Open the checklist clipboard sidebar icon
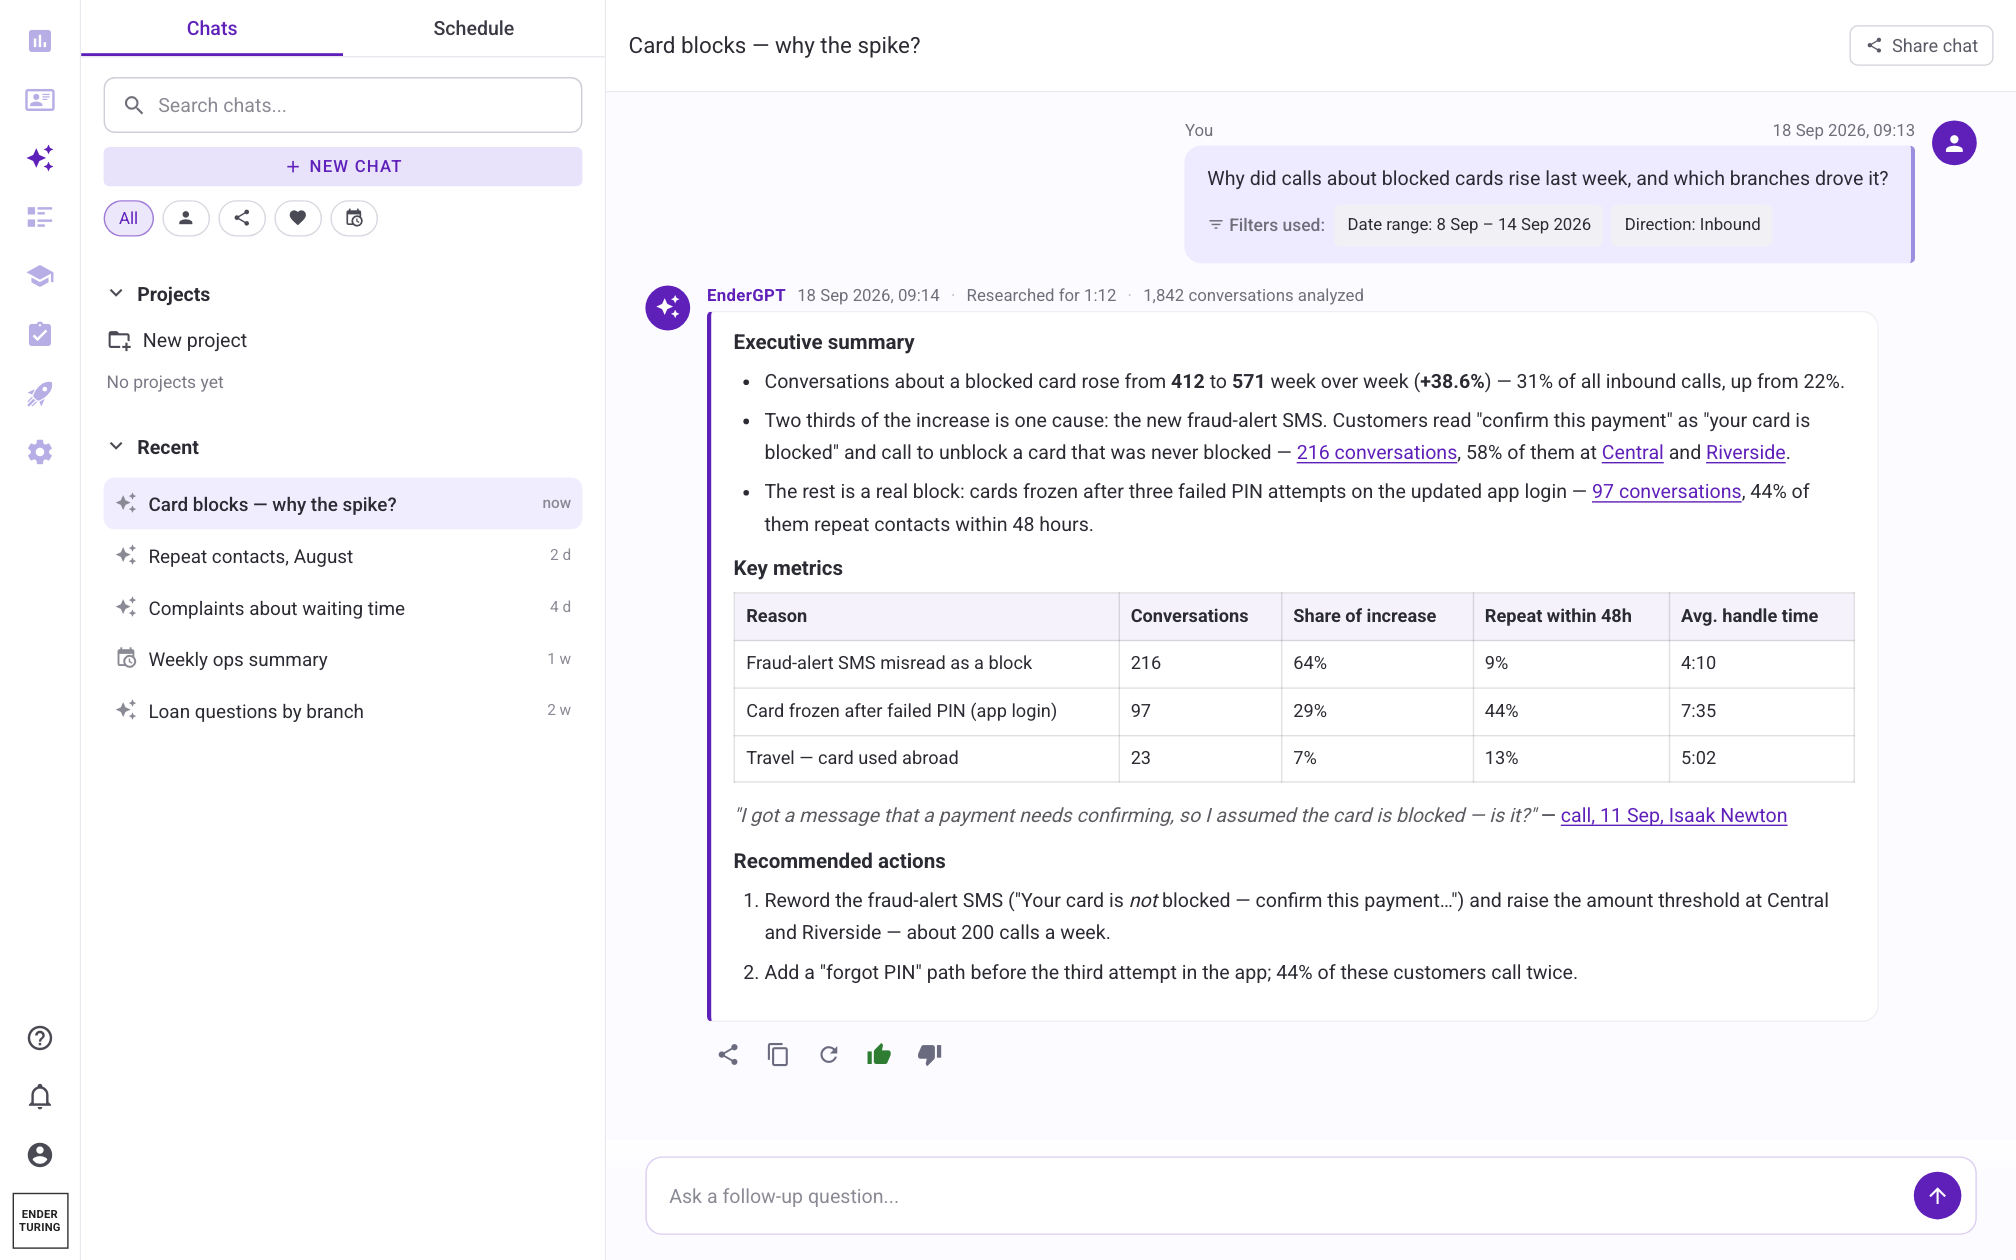The image size is (2016, 1260). pyautogui.click(x=40, y=334)
